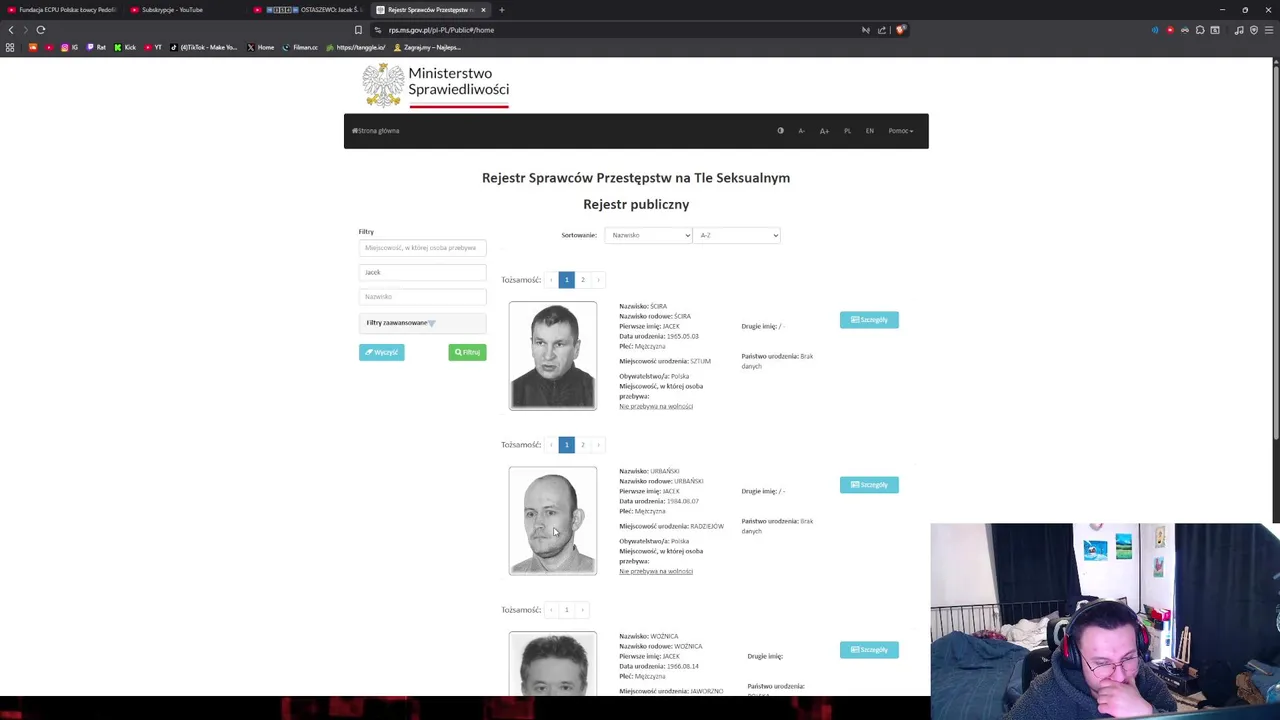Viewport: 1280px width, 720px height.
Task: Click the WOŹNICA mugshot thumbnail
Action: (552, 664)
